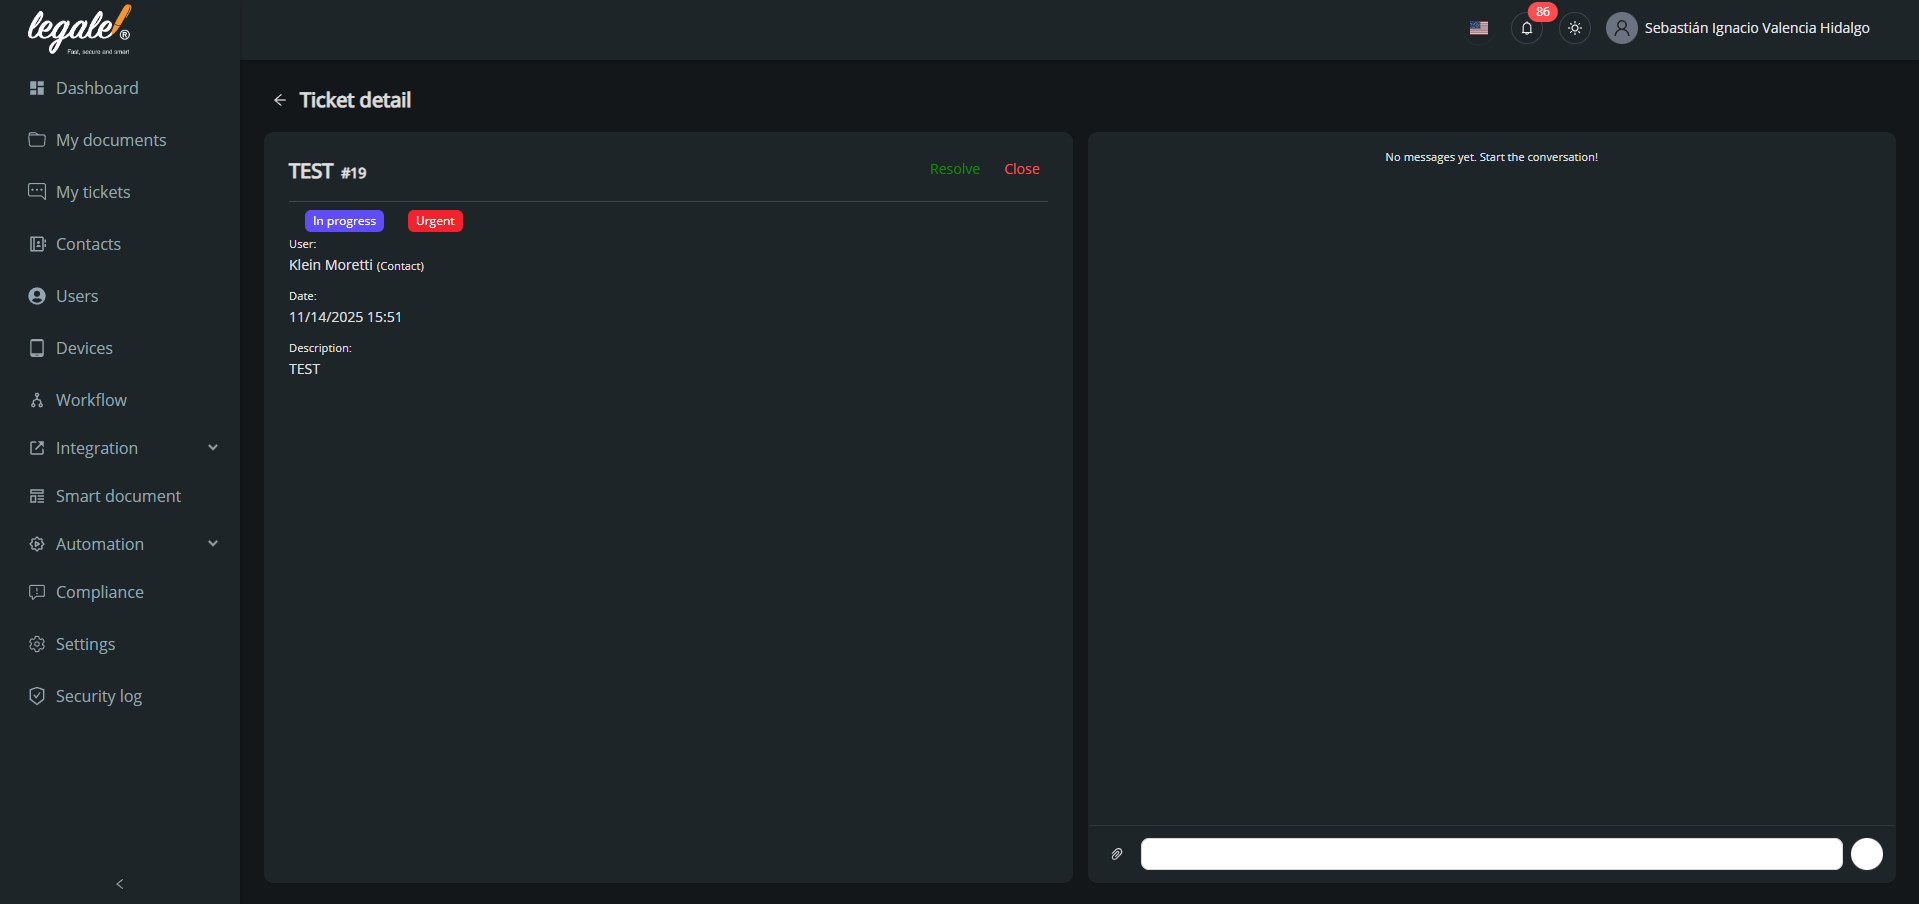Open the Dashboard page

(97, 88)
